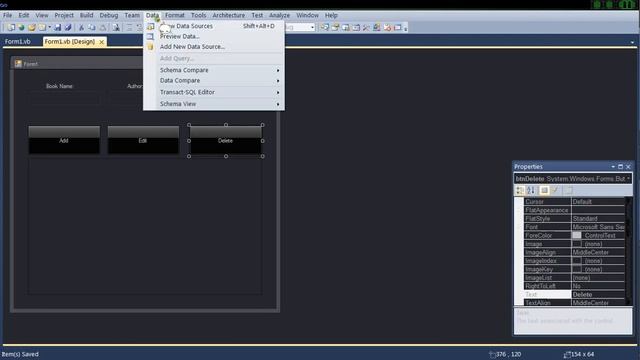640x360 pixels.
Task: Select the Font property row
Action: (x=574, y=227)
